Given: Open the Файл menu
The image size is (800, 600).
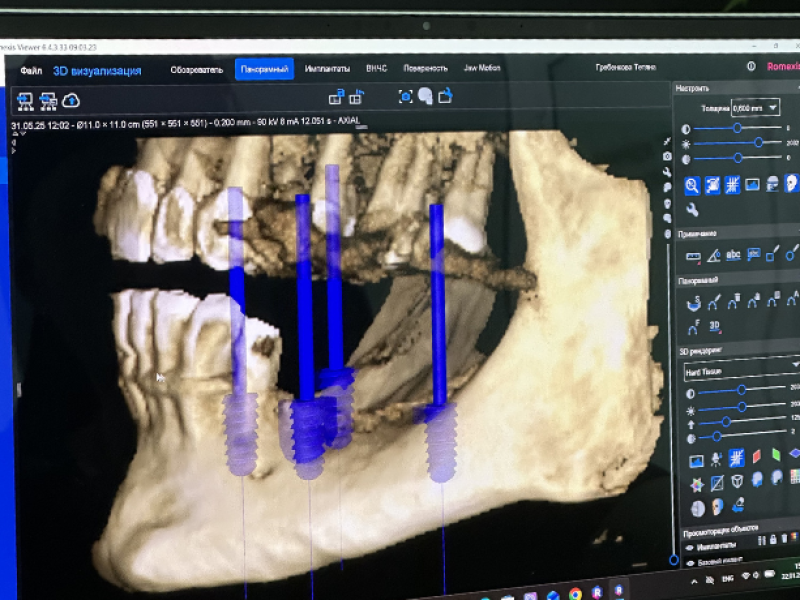Looking at the screenshot, I should (31, 70).
